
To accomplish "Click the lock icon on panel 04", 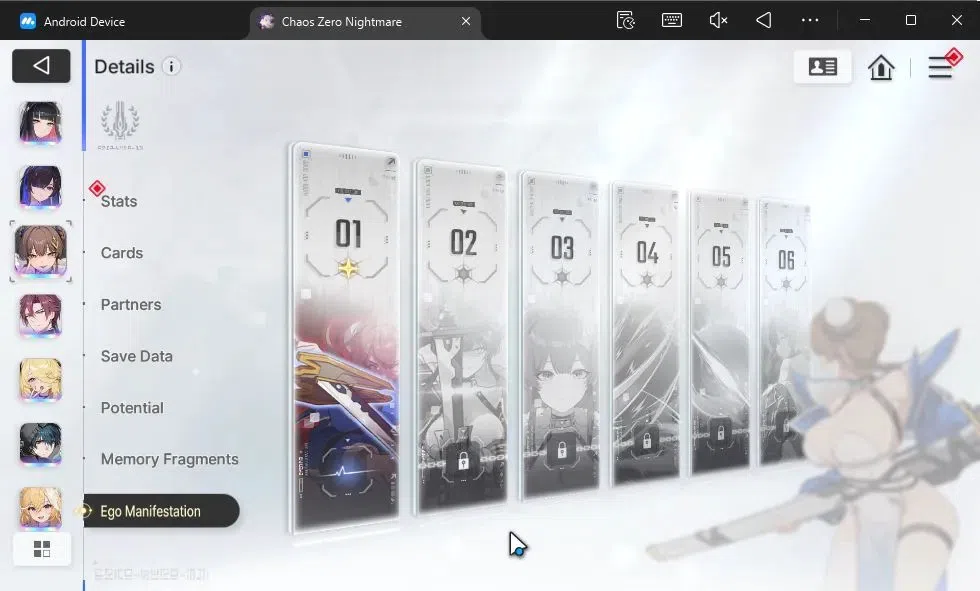I will (x=647, y=439).
